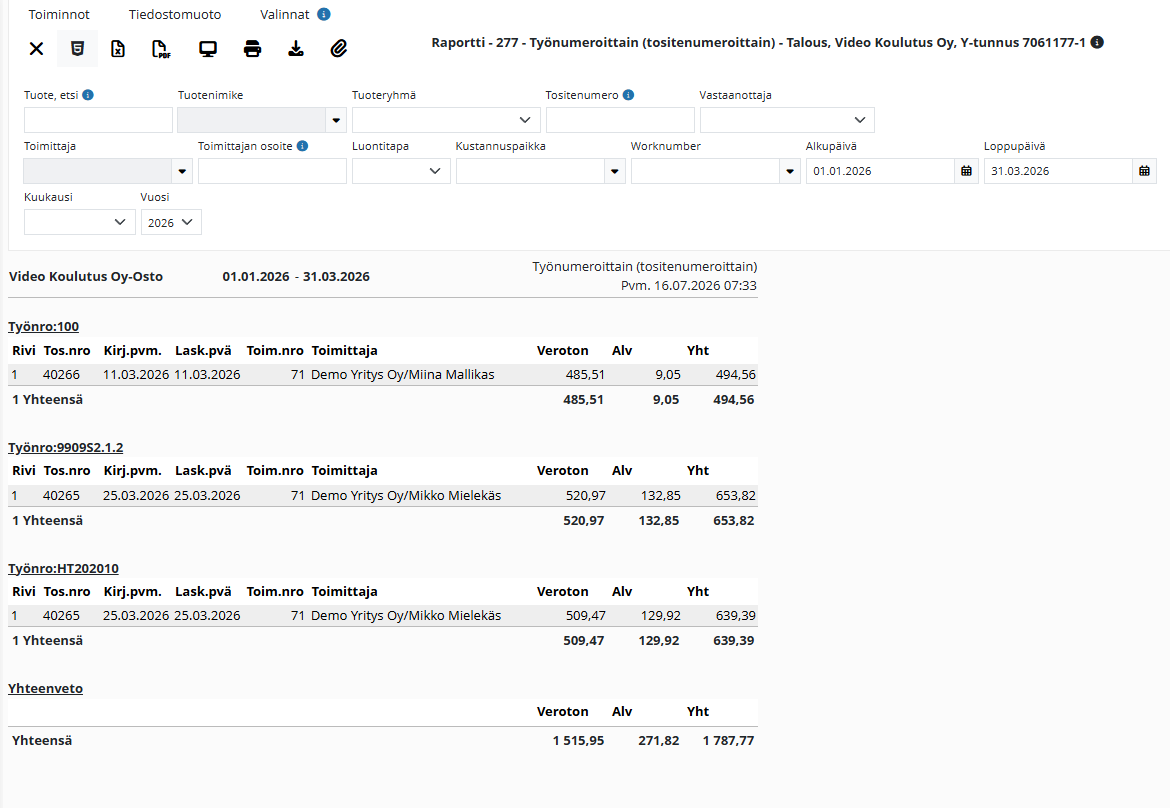The height and width of the screenshot is (808, 1170).
Task: Open the Tiedostomuoto menu
Action: [175, 14]
